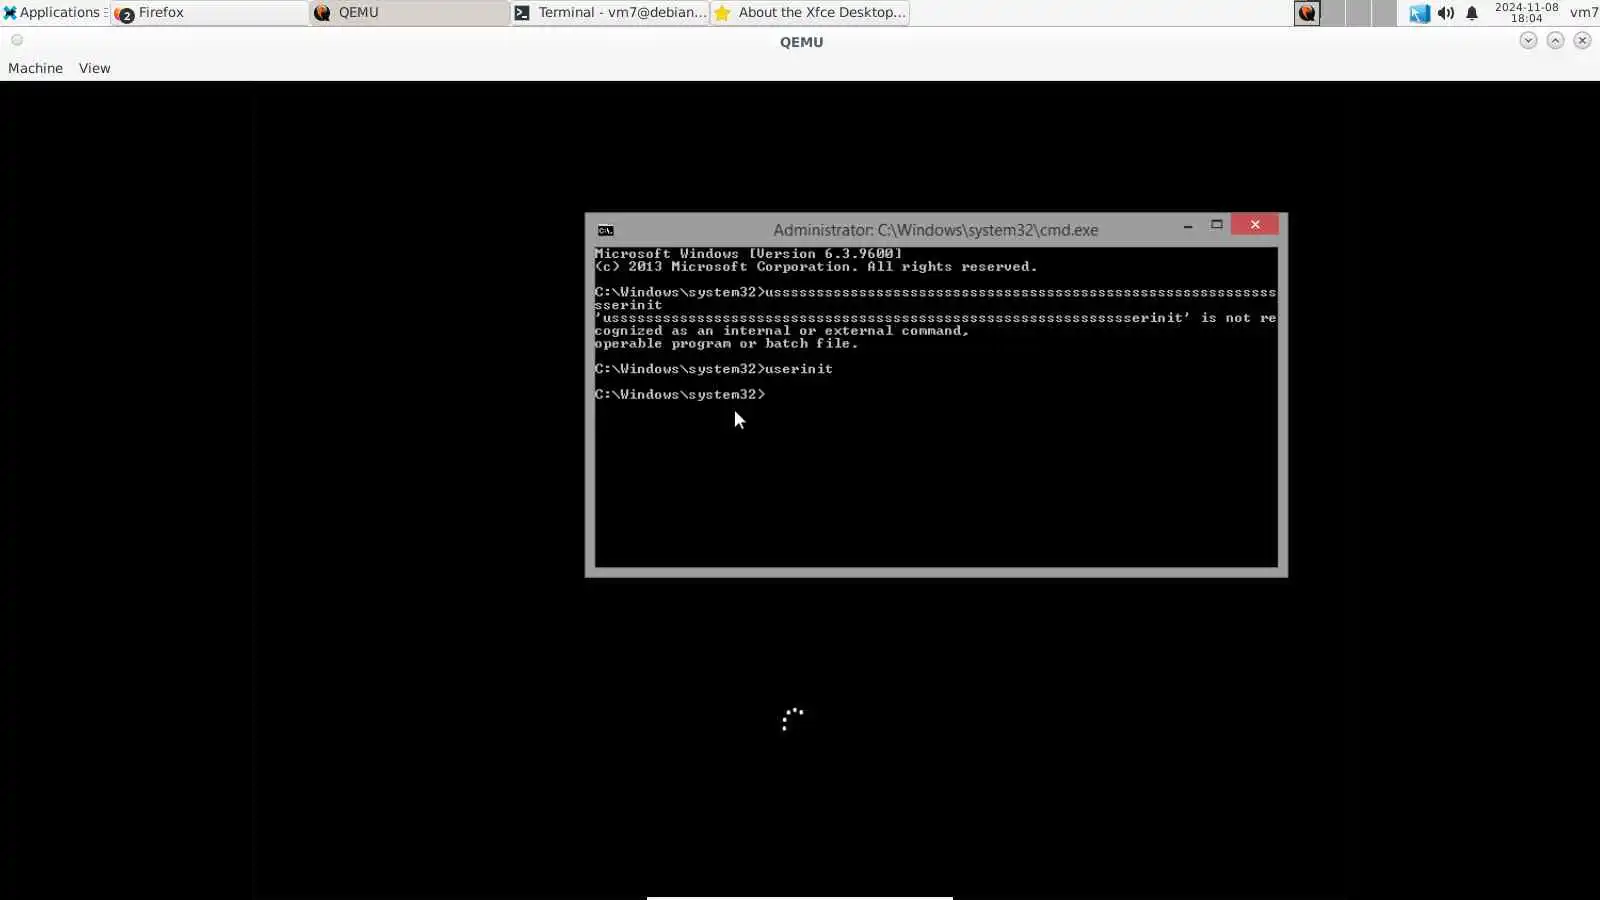Click the QEMU window menu dot at left
Viewport: 1600px width, 900px height.
[17, 40]
